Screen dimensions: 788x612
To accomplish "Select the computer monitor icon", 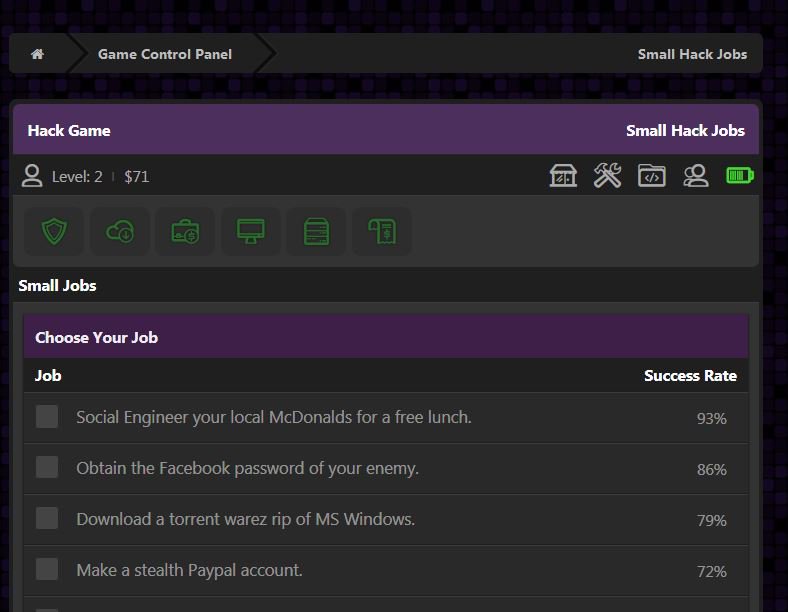I will click(251, 231).
